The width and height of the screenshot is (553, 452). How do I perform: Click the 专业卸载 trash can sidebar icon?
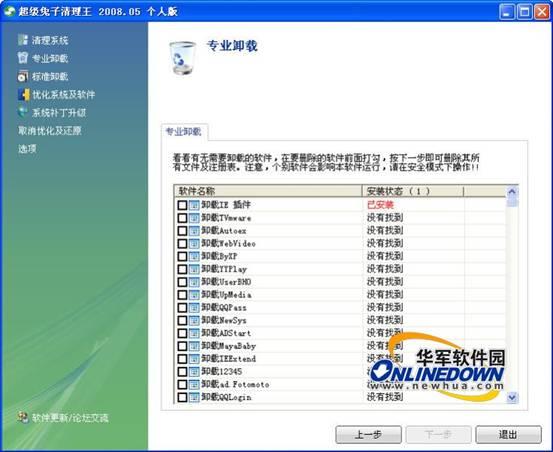(x=23, y=57)
